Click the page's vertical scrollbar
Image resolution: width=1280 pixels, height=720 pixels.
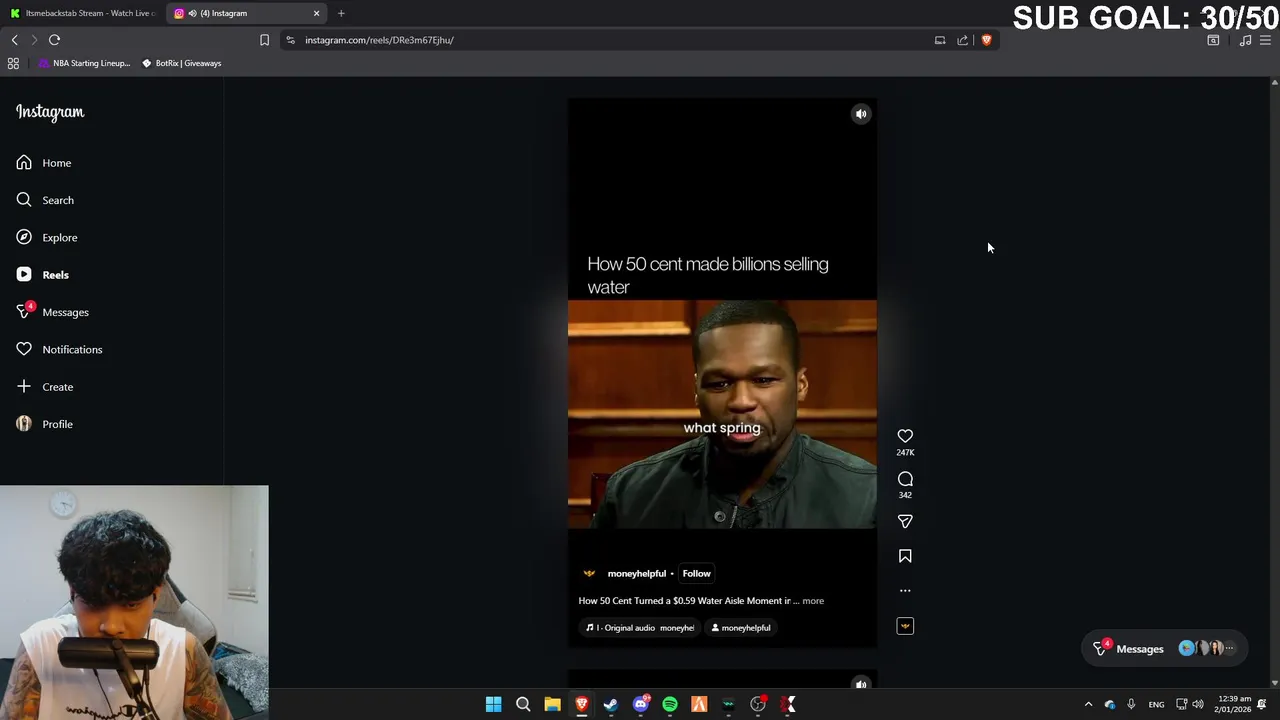[x=1274, y=380]
